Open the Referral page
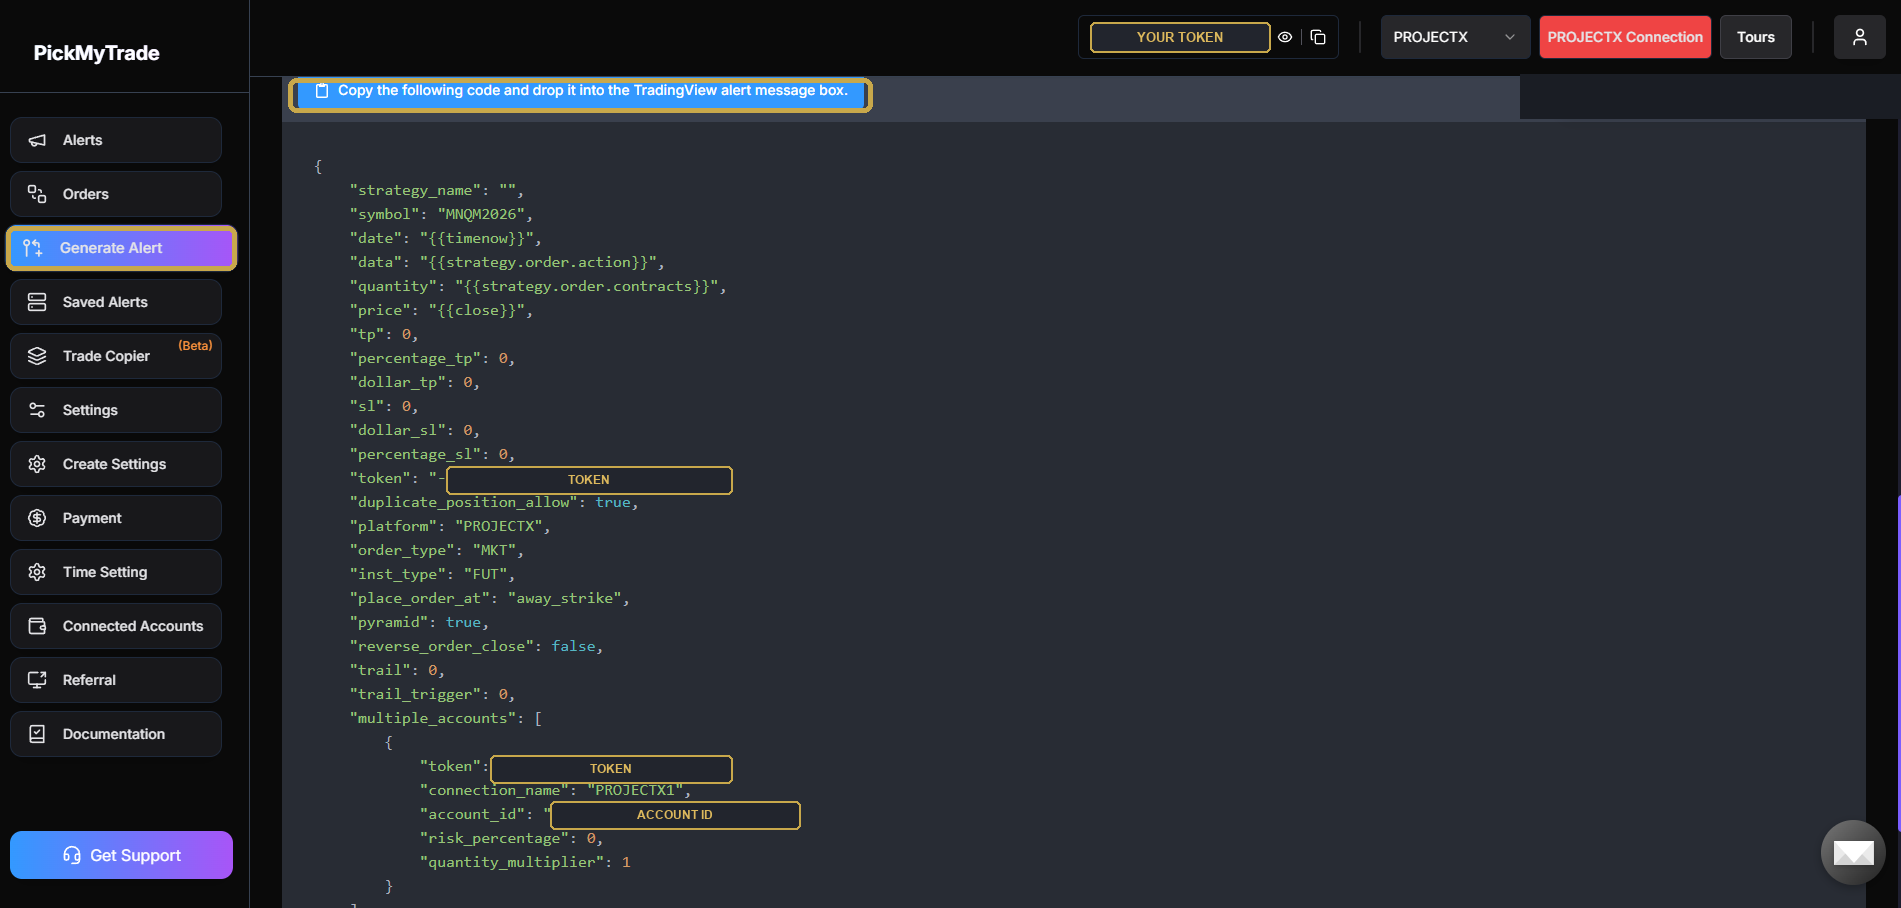This screenshot has height=908, width=1901. (x=116, y=680)
